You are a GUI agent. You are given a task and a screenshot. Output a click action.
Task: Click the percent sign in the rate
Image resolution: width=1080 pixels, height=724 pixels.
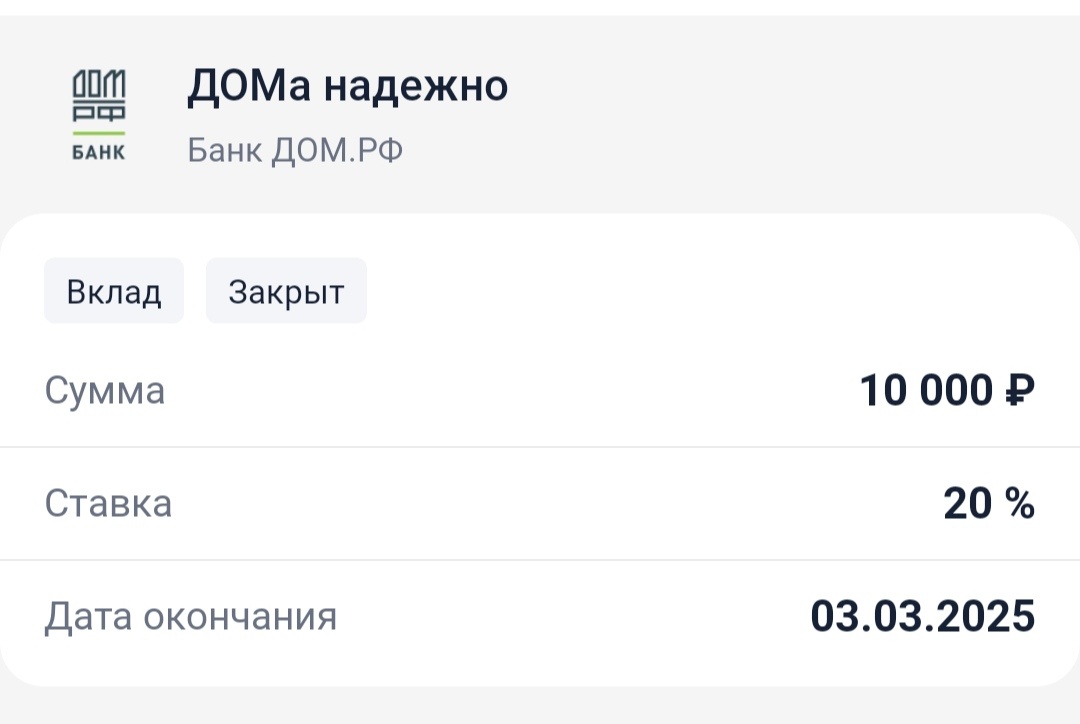[x=1020, y=504]
